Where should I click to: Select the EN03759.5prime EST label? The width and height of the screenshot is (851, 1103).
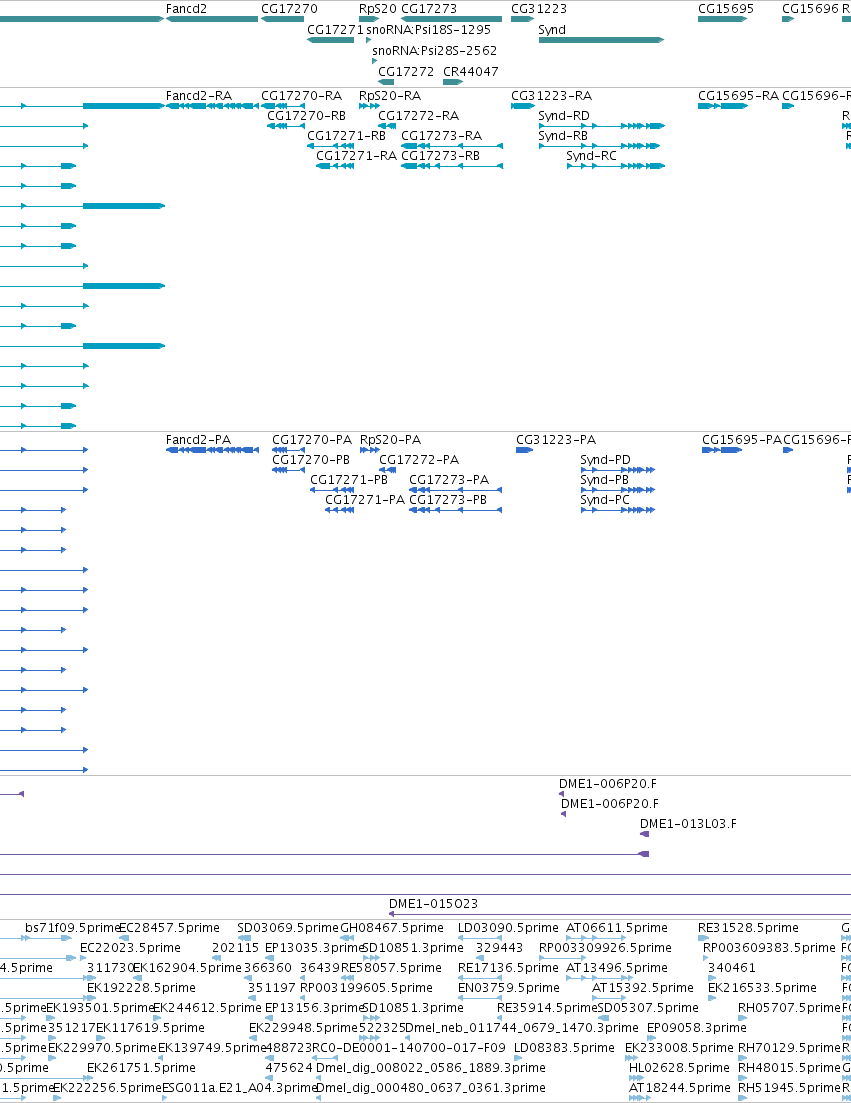508,988
